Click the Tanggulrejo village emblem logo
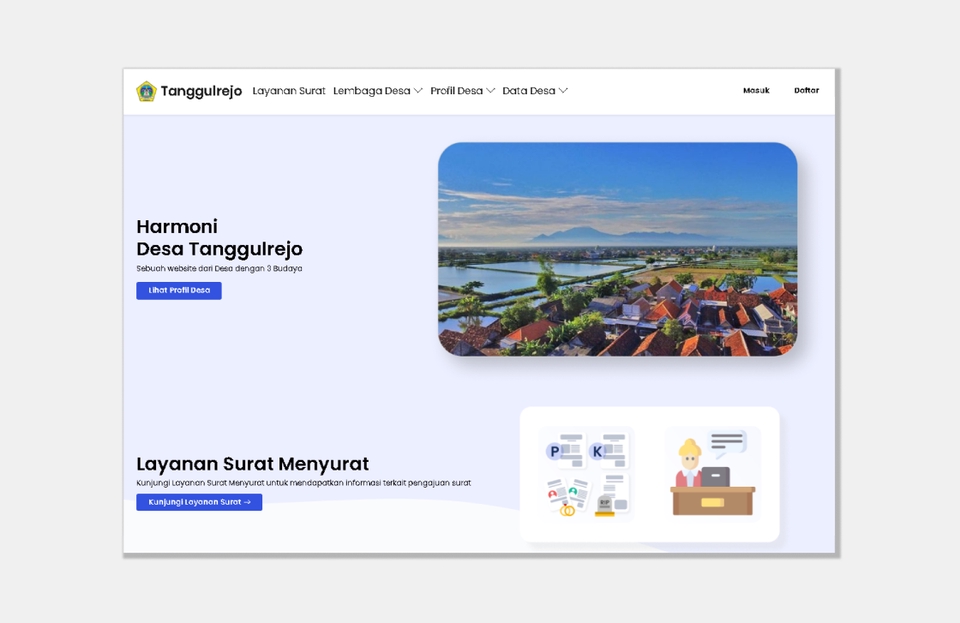Image resolution: width=960 pixels, height=623 pixels. coord(146,91)
